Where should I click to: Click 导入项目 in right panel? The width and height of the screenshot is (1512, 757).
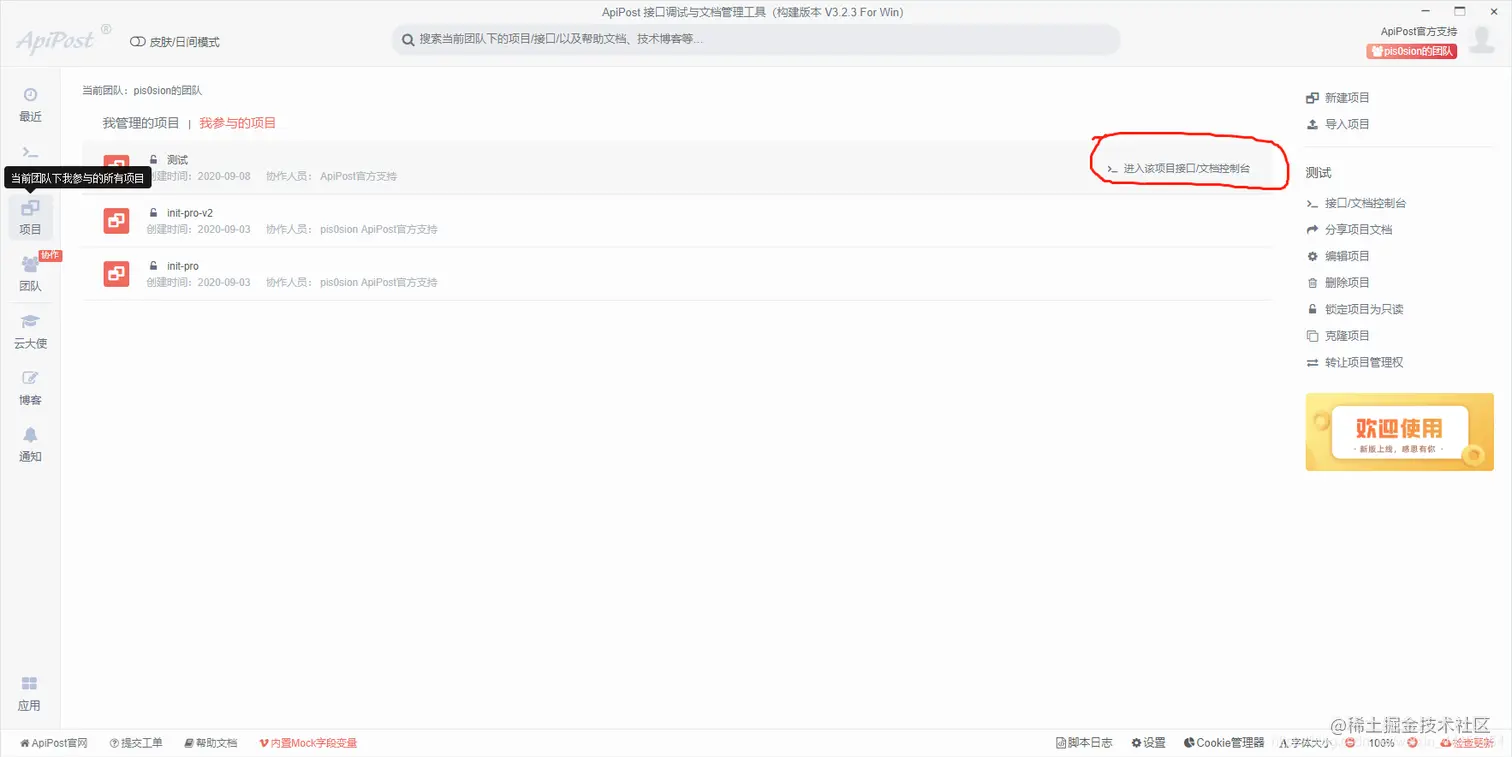pyautogui.click(x=1338, y=124)
